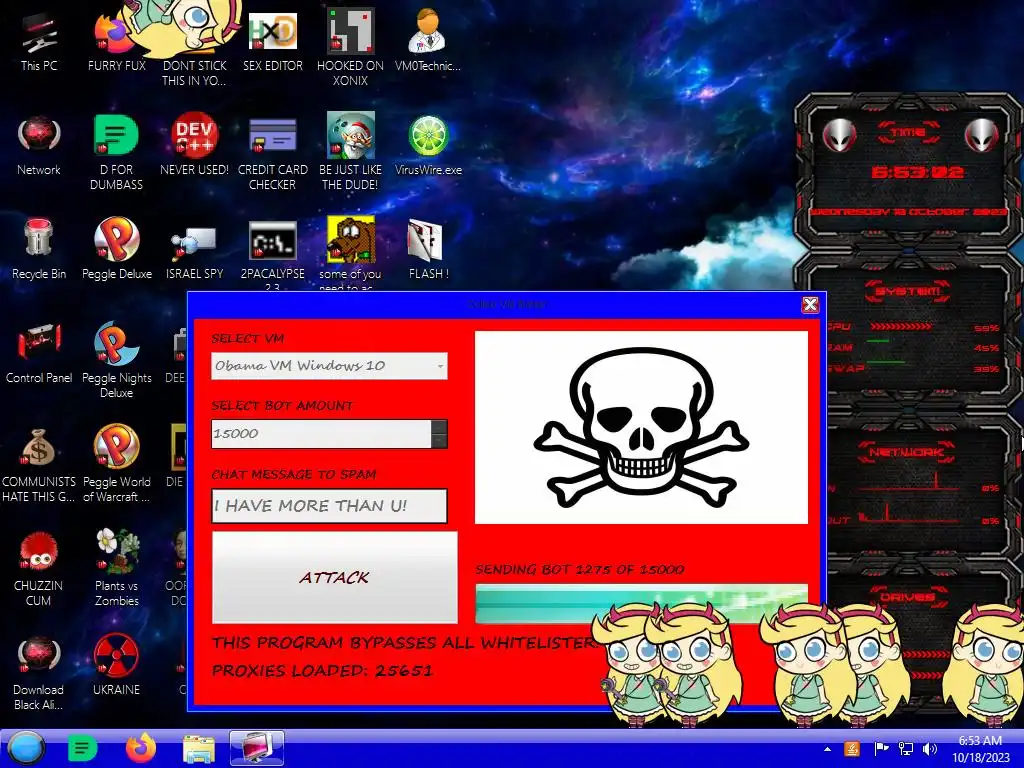The image size is (1024, 768).
Task: Switch to the active monitor app in taskbar
Action: 257,748
